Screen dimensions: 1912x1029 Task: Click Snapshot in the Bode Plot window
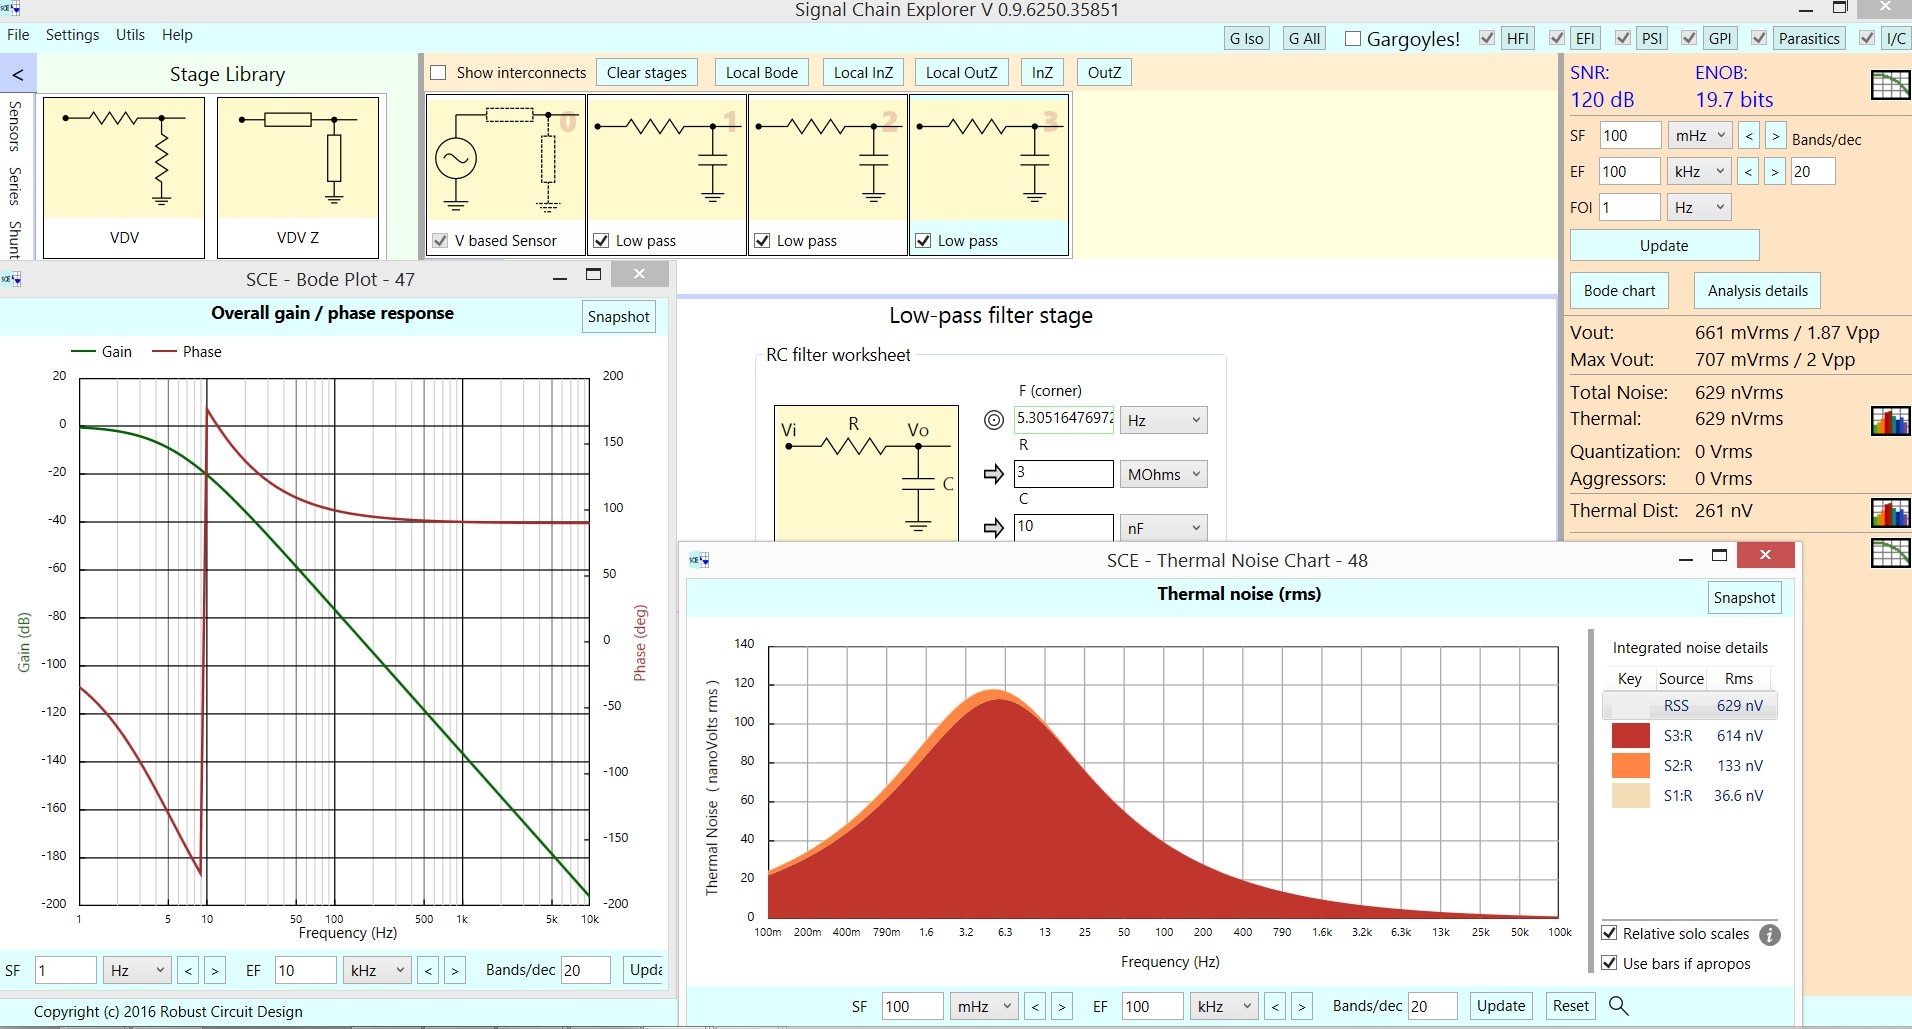(619, 317)
